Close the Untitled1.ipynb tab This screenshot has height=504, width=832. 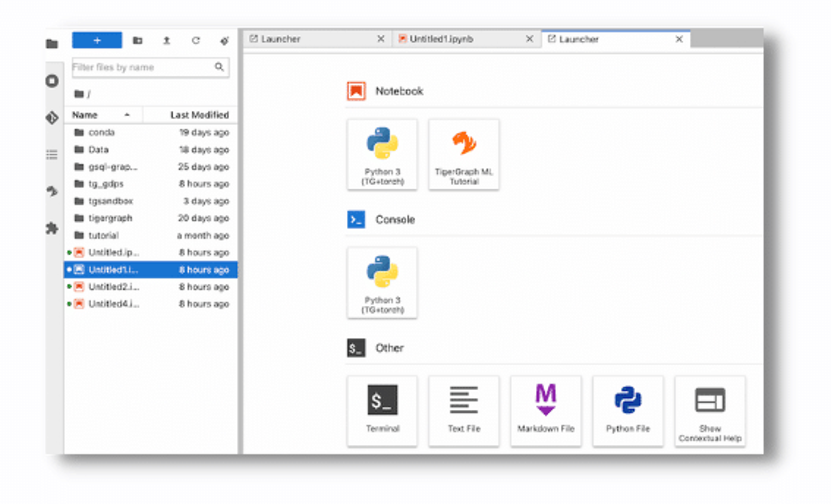(x=530, y=39)
